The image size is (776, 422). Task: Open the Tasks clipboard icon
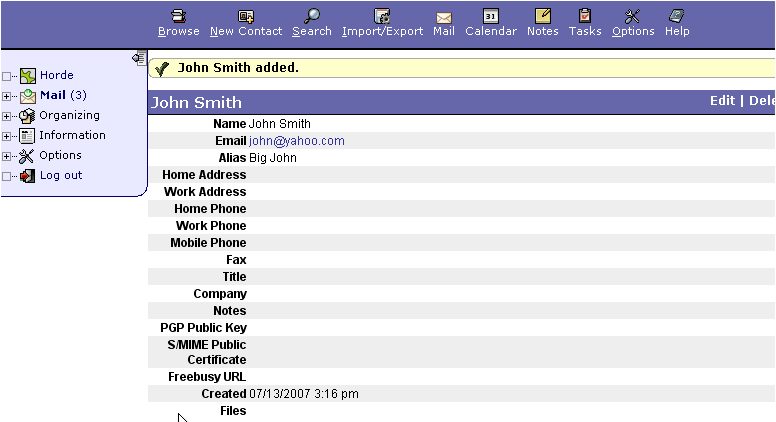pos(585,15)
